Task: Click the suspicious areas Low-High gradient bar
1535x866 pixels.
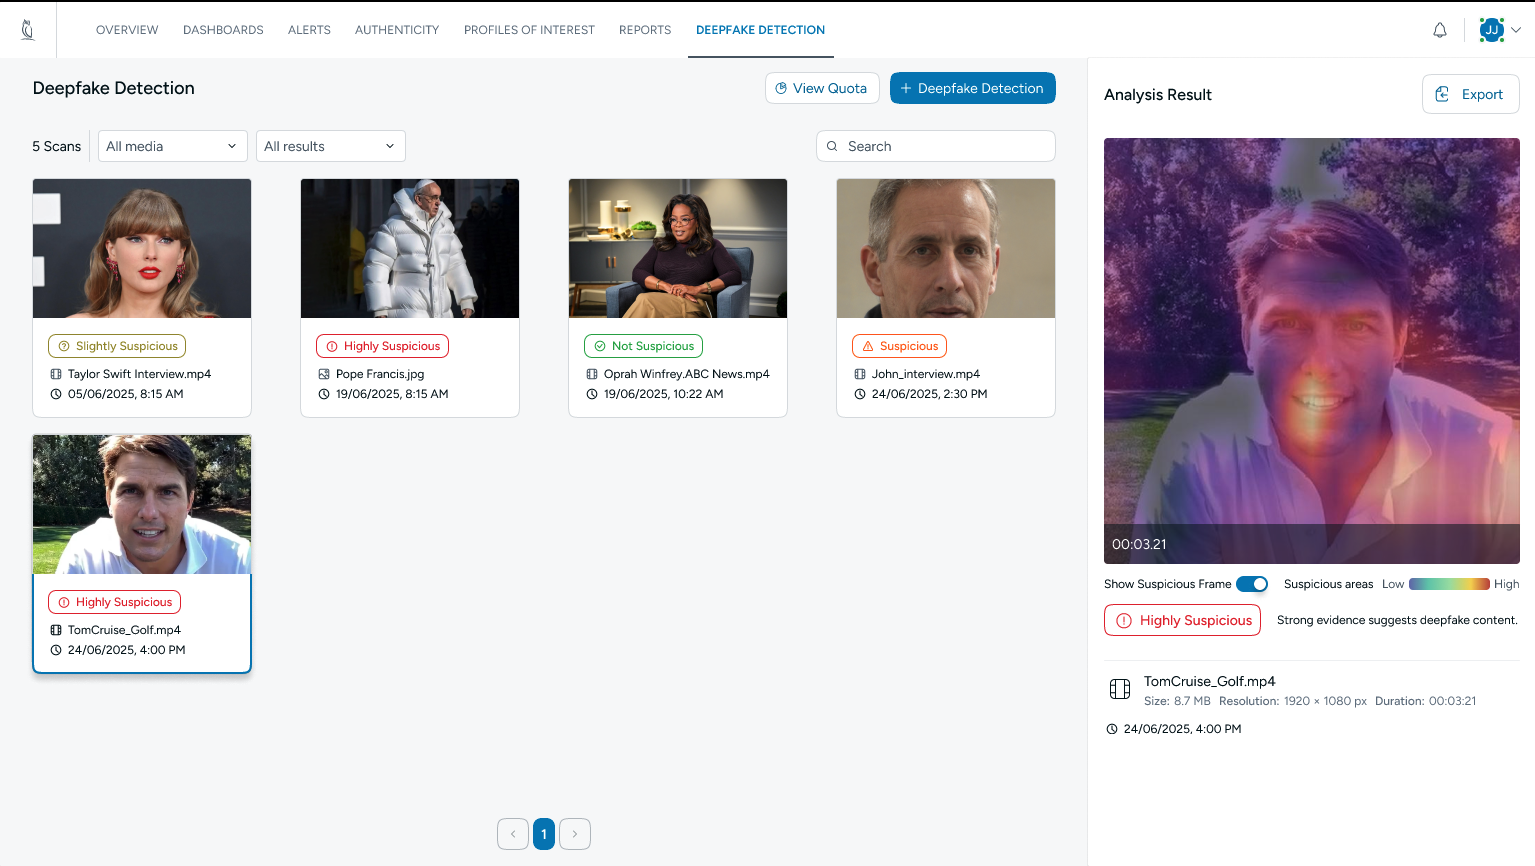Action: coord(1449,584)
